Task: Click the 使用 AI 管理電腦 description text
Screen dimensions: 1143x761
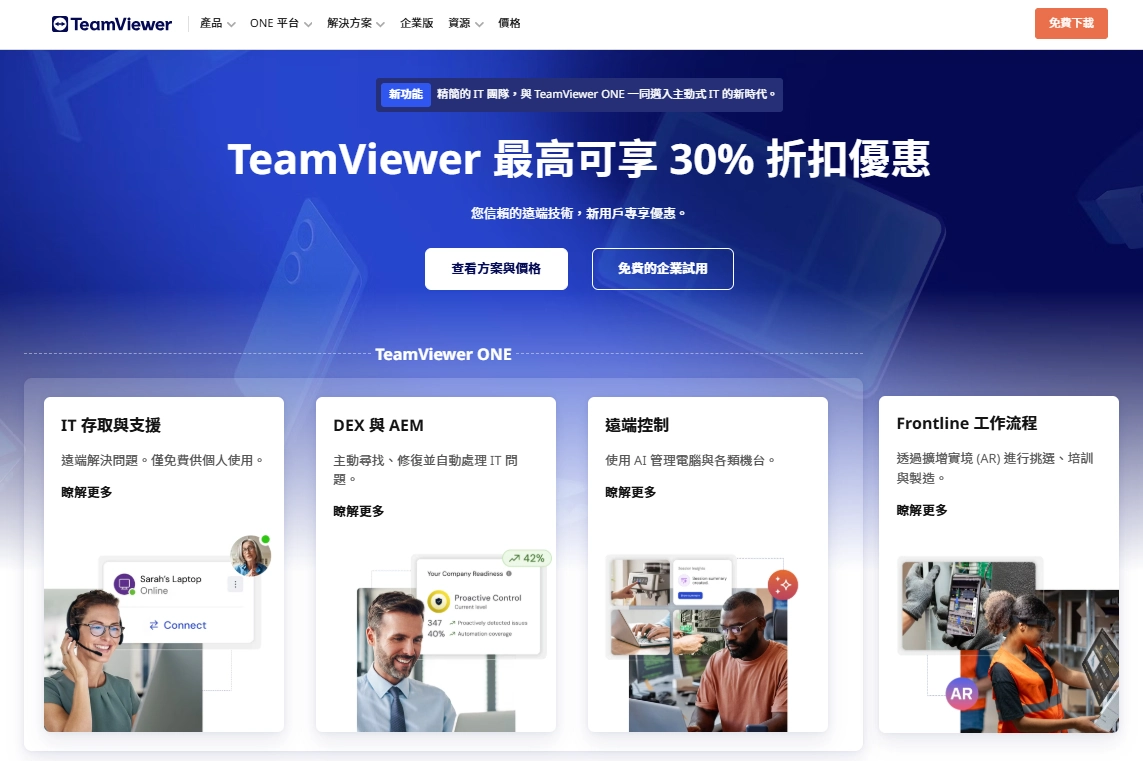Action: [x=691, y=461]
